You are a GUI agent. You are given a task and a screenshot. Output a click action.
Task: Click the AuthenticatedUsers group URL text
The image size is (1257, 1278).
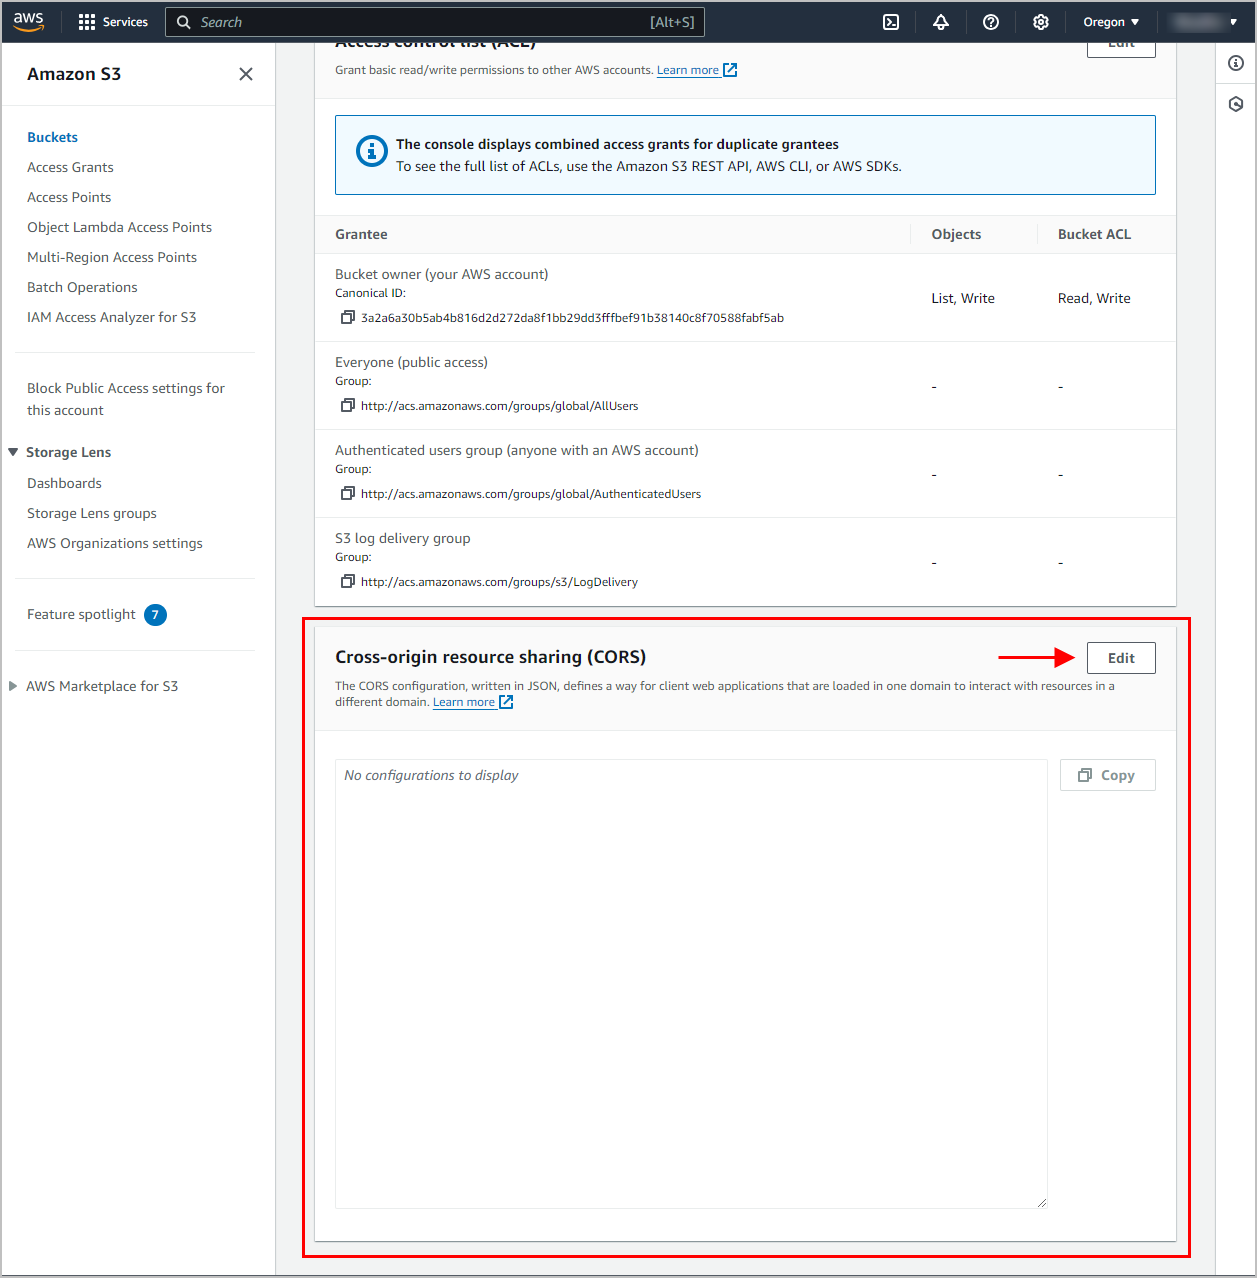point(531,494)
